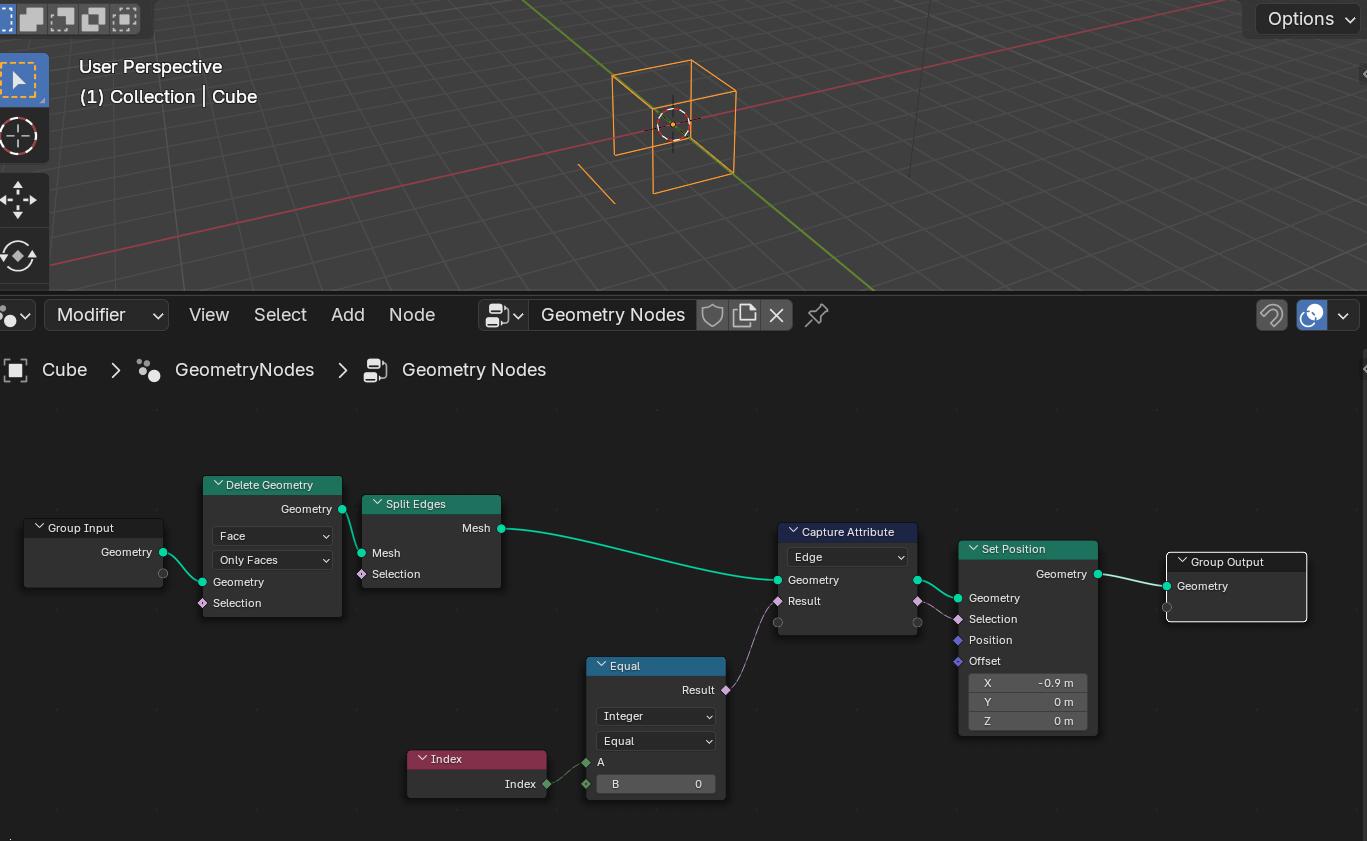Viewport: 1367px width, 841px height.
Task: Toggle fake user shield for node tree
Action: click(712, 315)
